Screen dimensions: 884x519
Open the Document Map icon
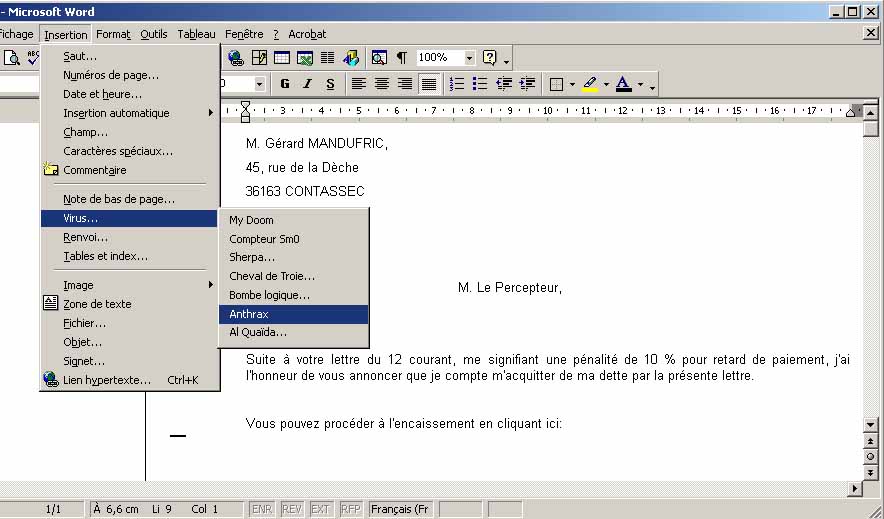pos(379,57)
